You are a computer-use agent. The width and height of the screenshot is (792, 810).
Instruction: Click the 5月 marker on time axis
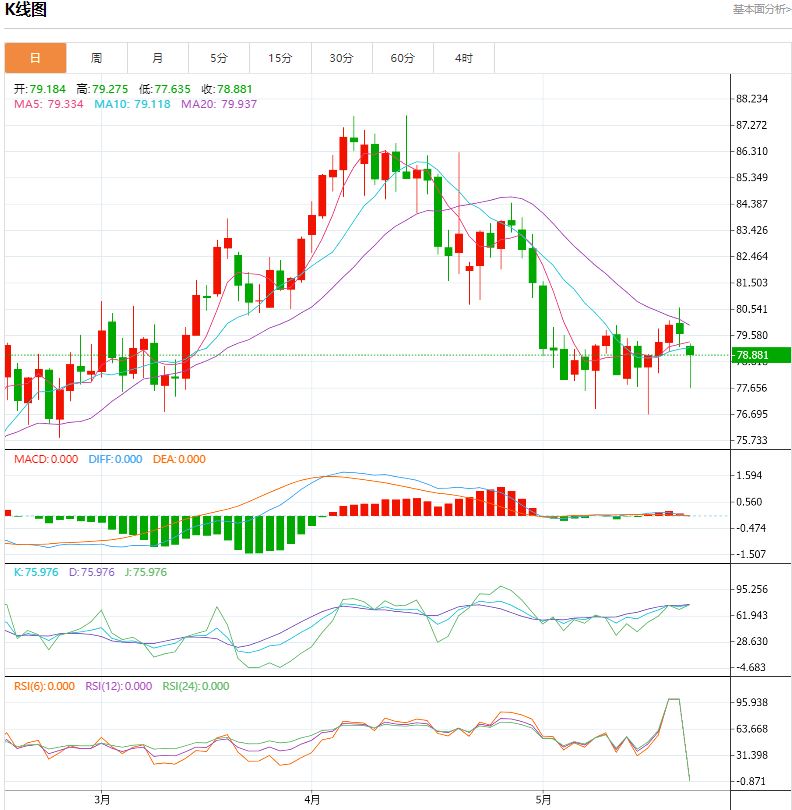543,799
